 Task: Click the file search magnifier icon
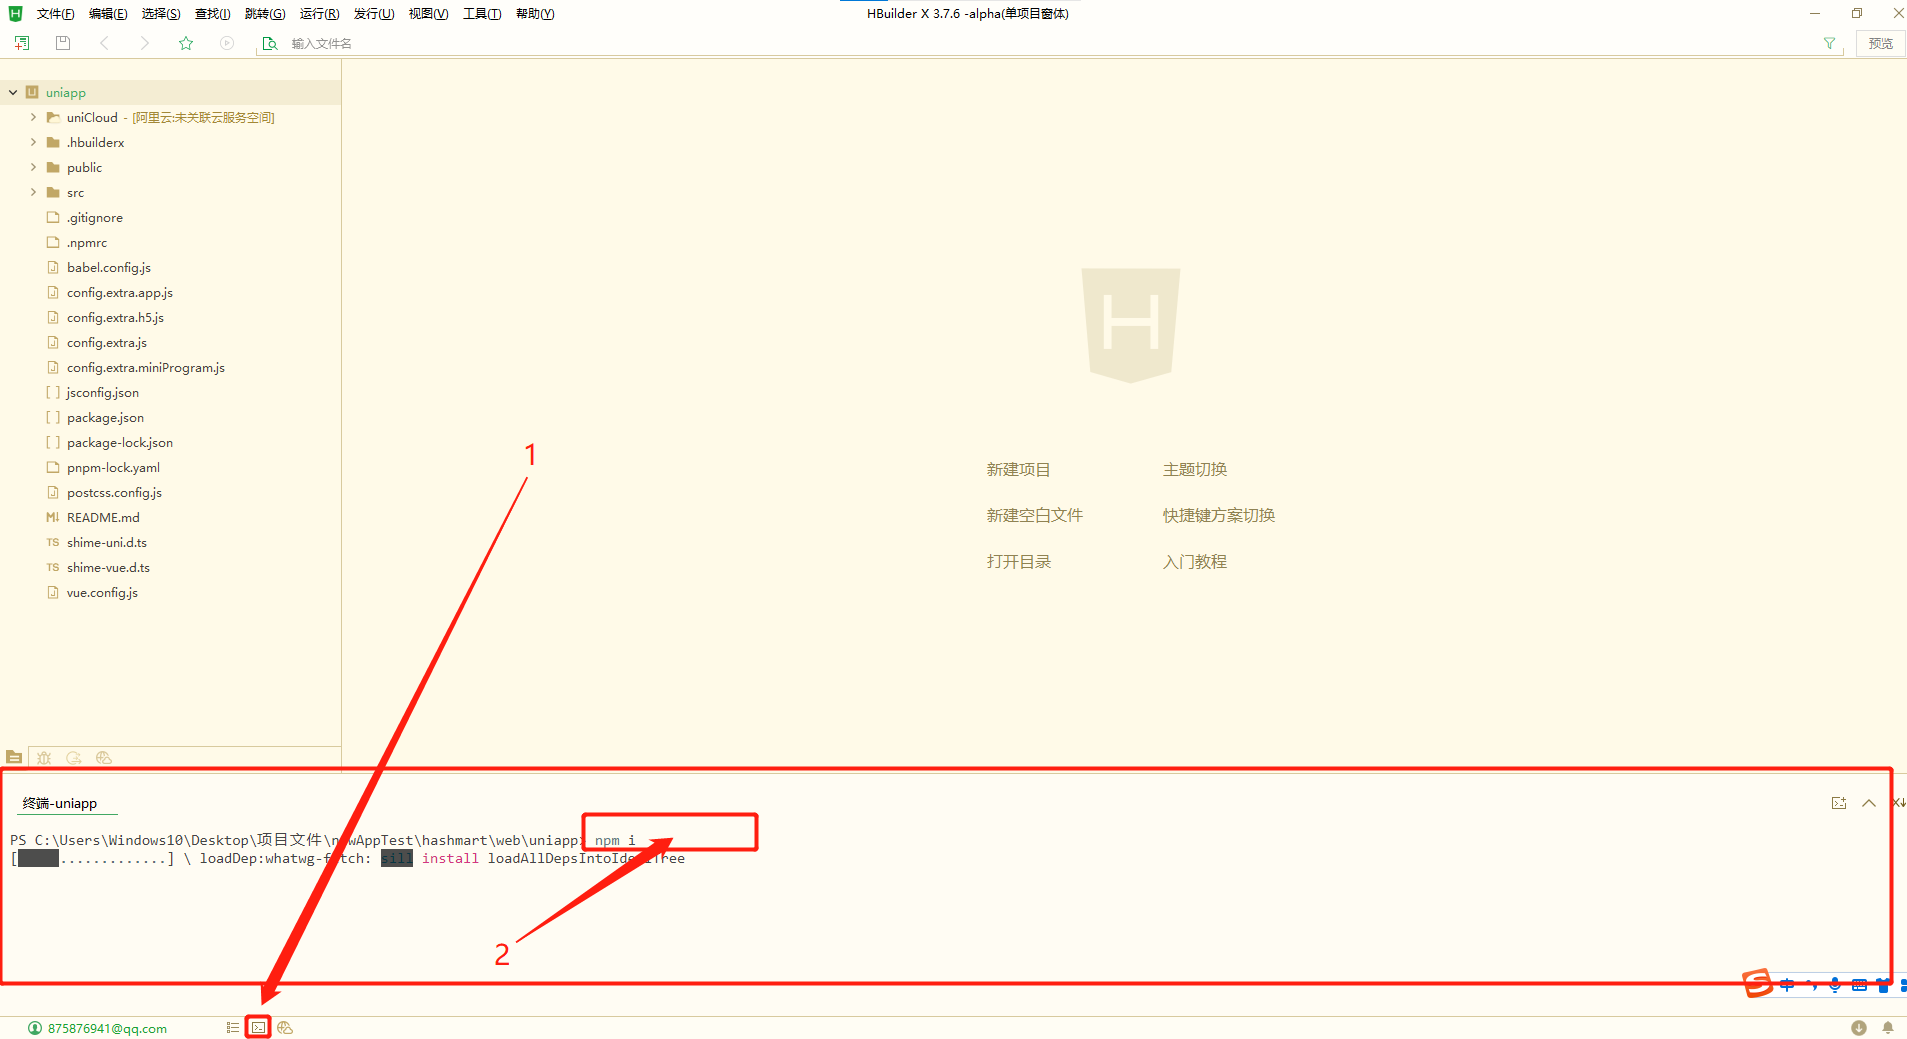[269, 43]
